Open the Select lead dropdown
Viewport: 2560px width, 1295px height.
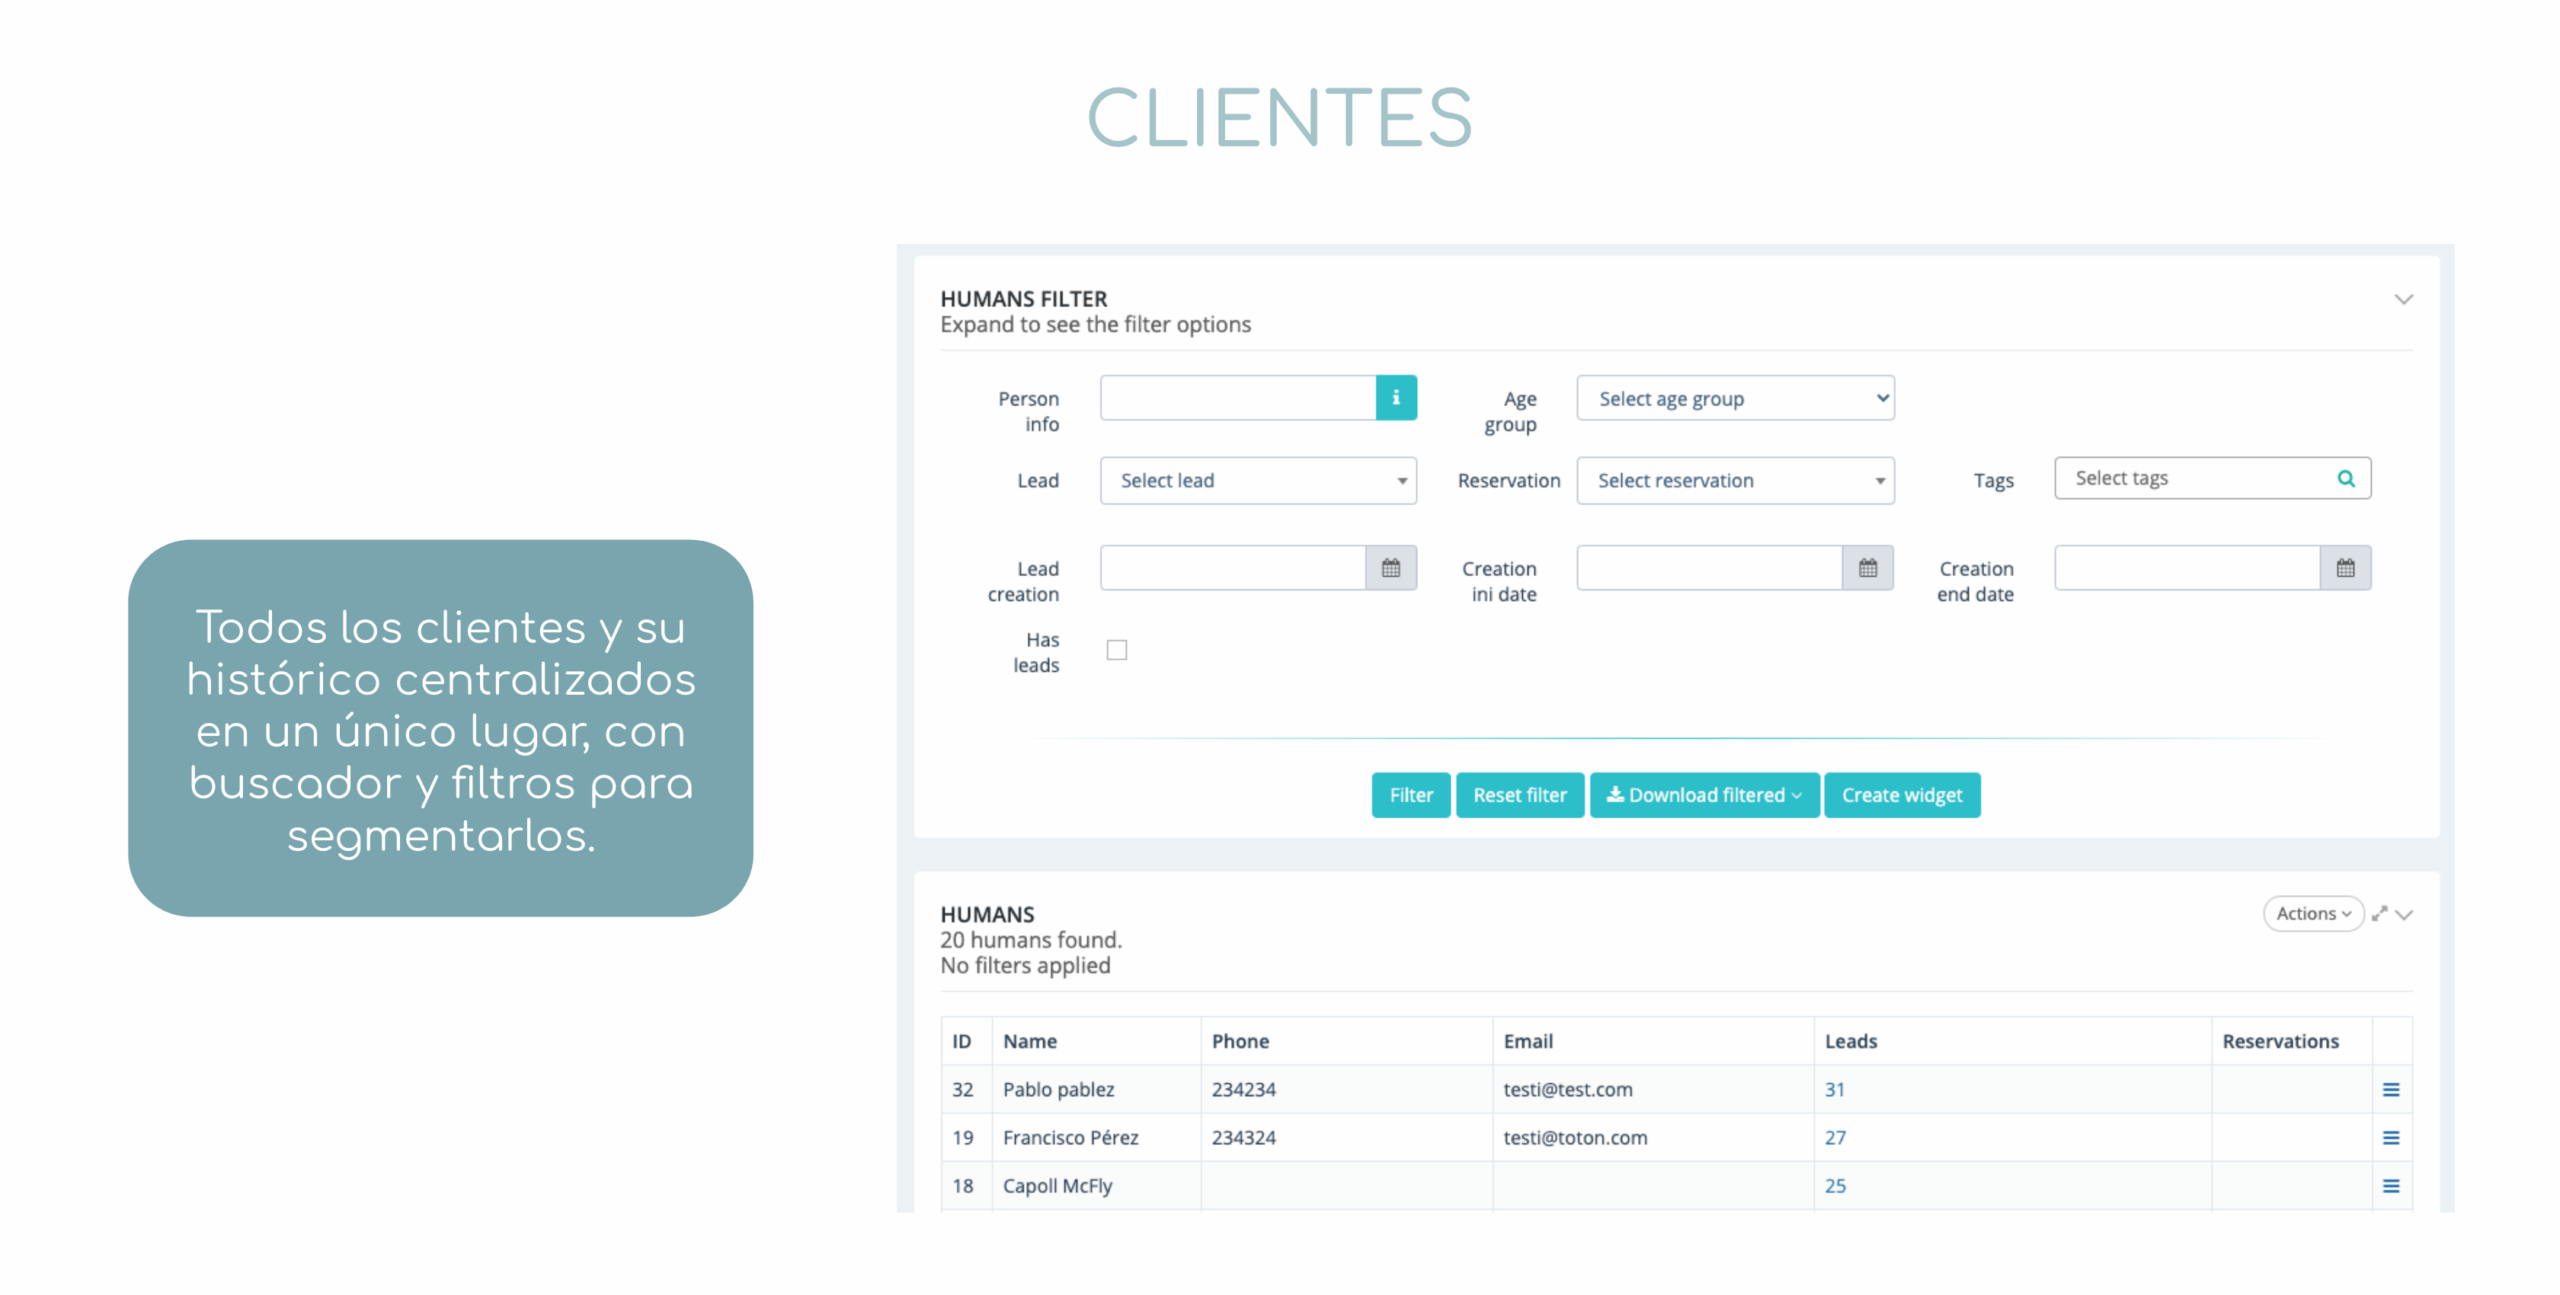point(1258,480)
